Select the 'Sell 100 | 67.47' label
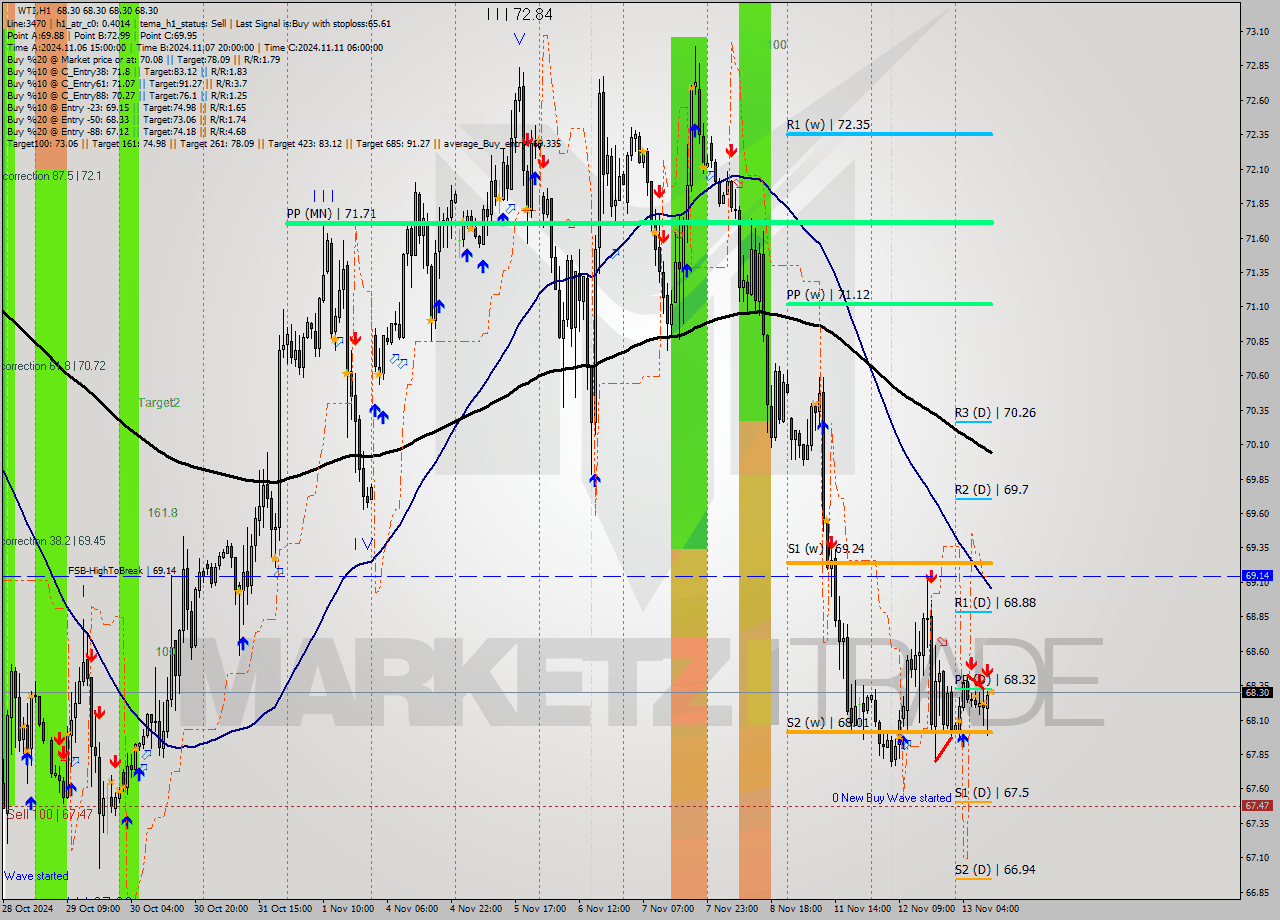This screenshot has height=920, width=1280. [x=50, y=815]
